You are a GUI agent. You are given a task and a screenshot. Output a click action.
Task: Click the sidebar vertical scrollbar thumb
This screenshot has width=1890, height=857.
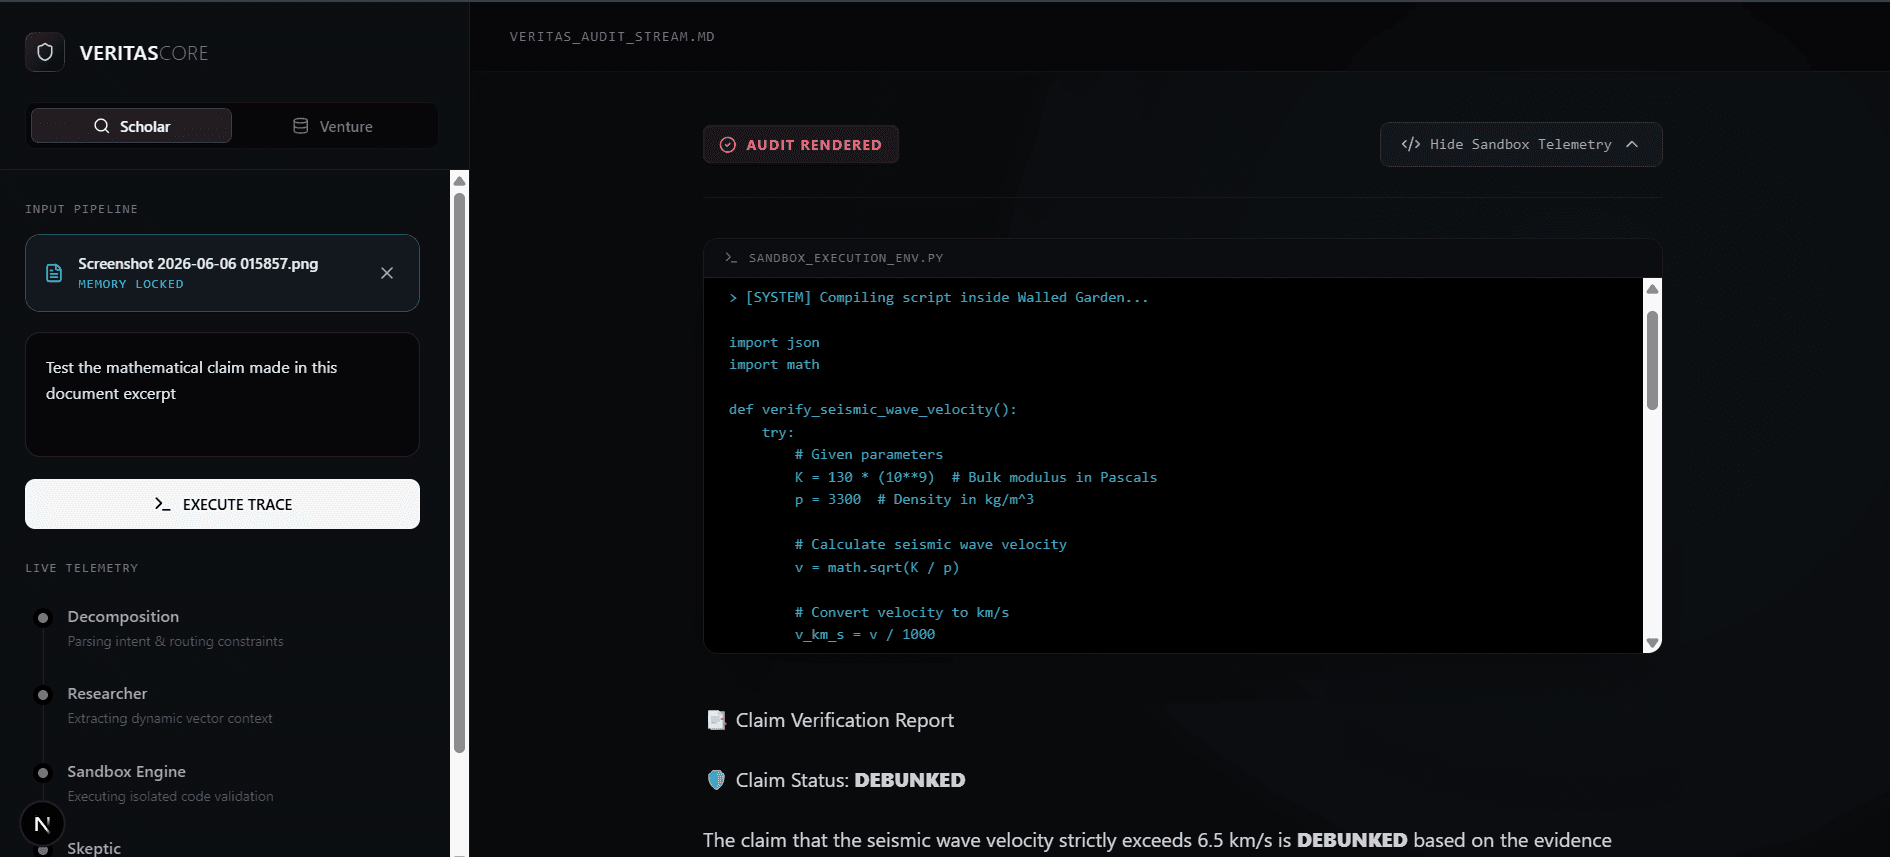[460, 472]
